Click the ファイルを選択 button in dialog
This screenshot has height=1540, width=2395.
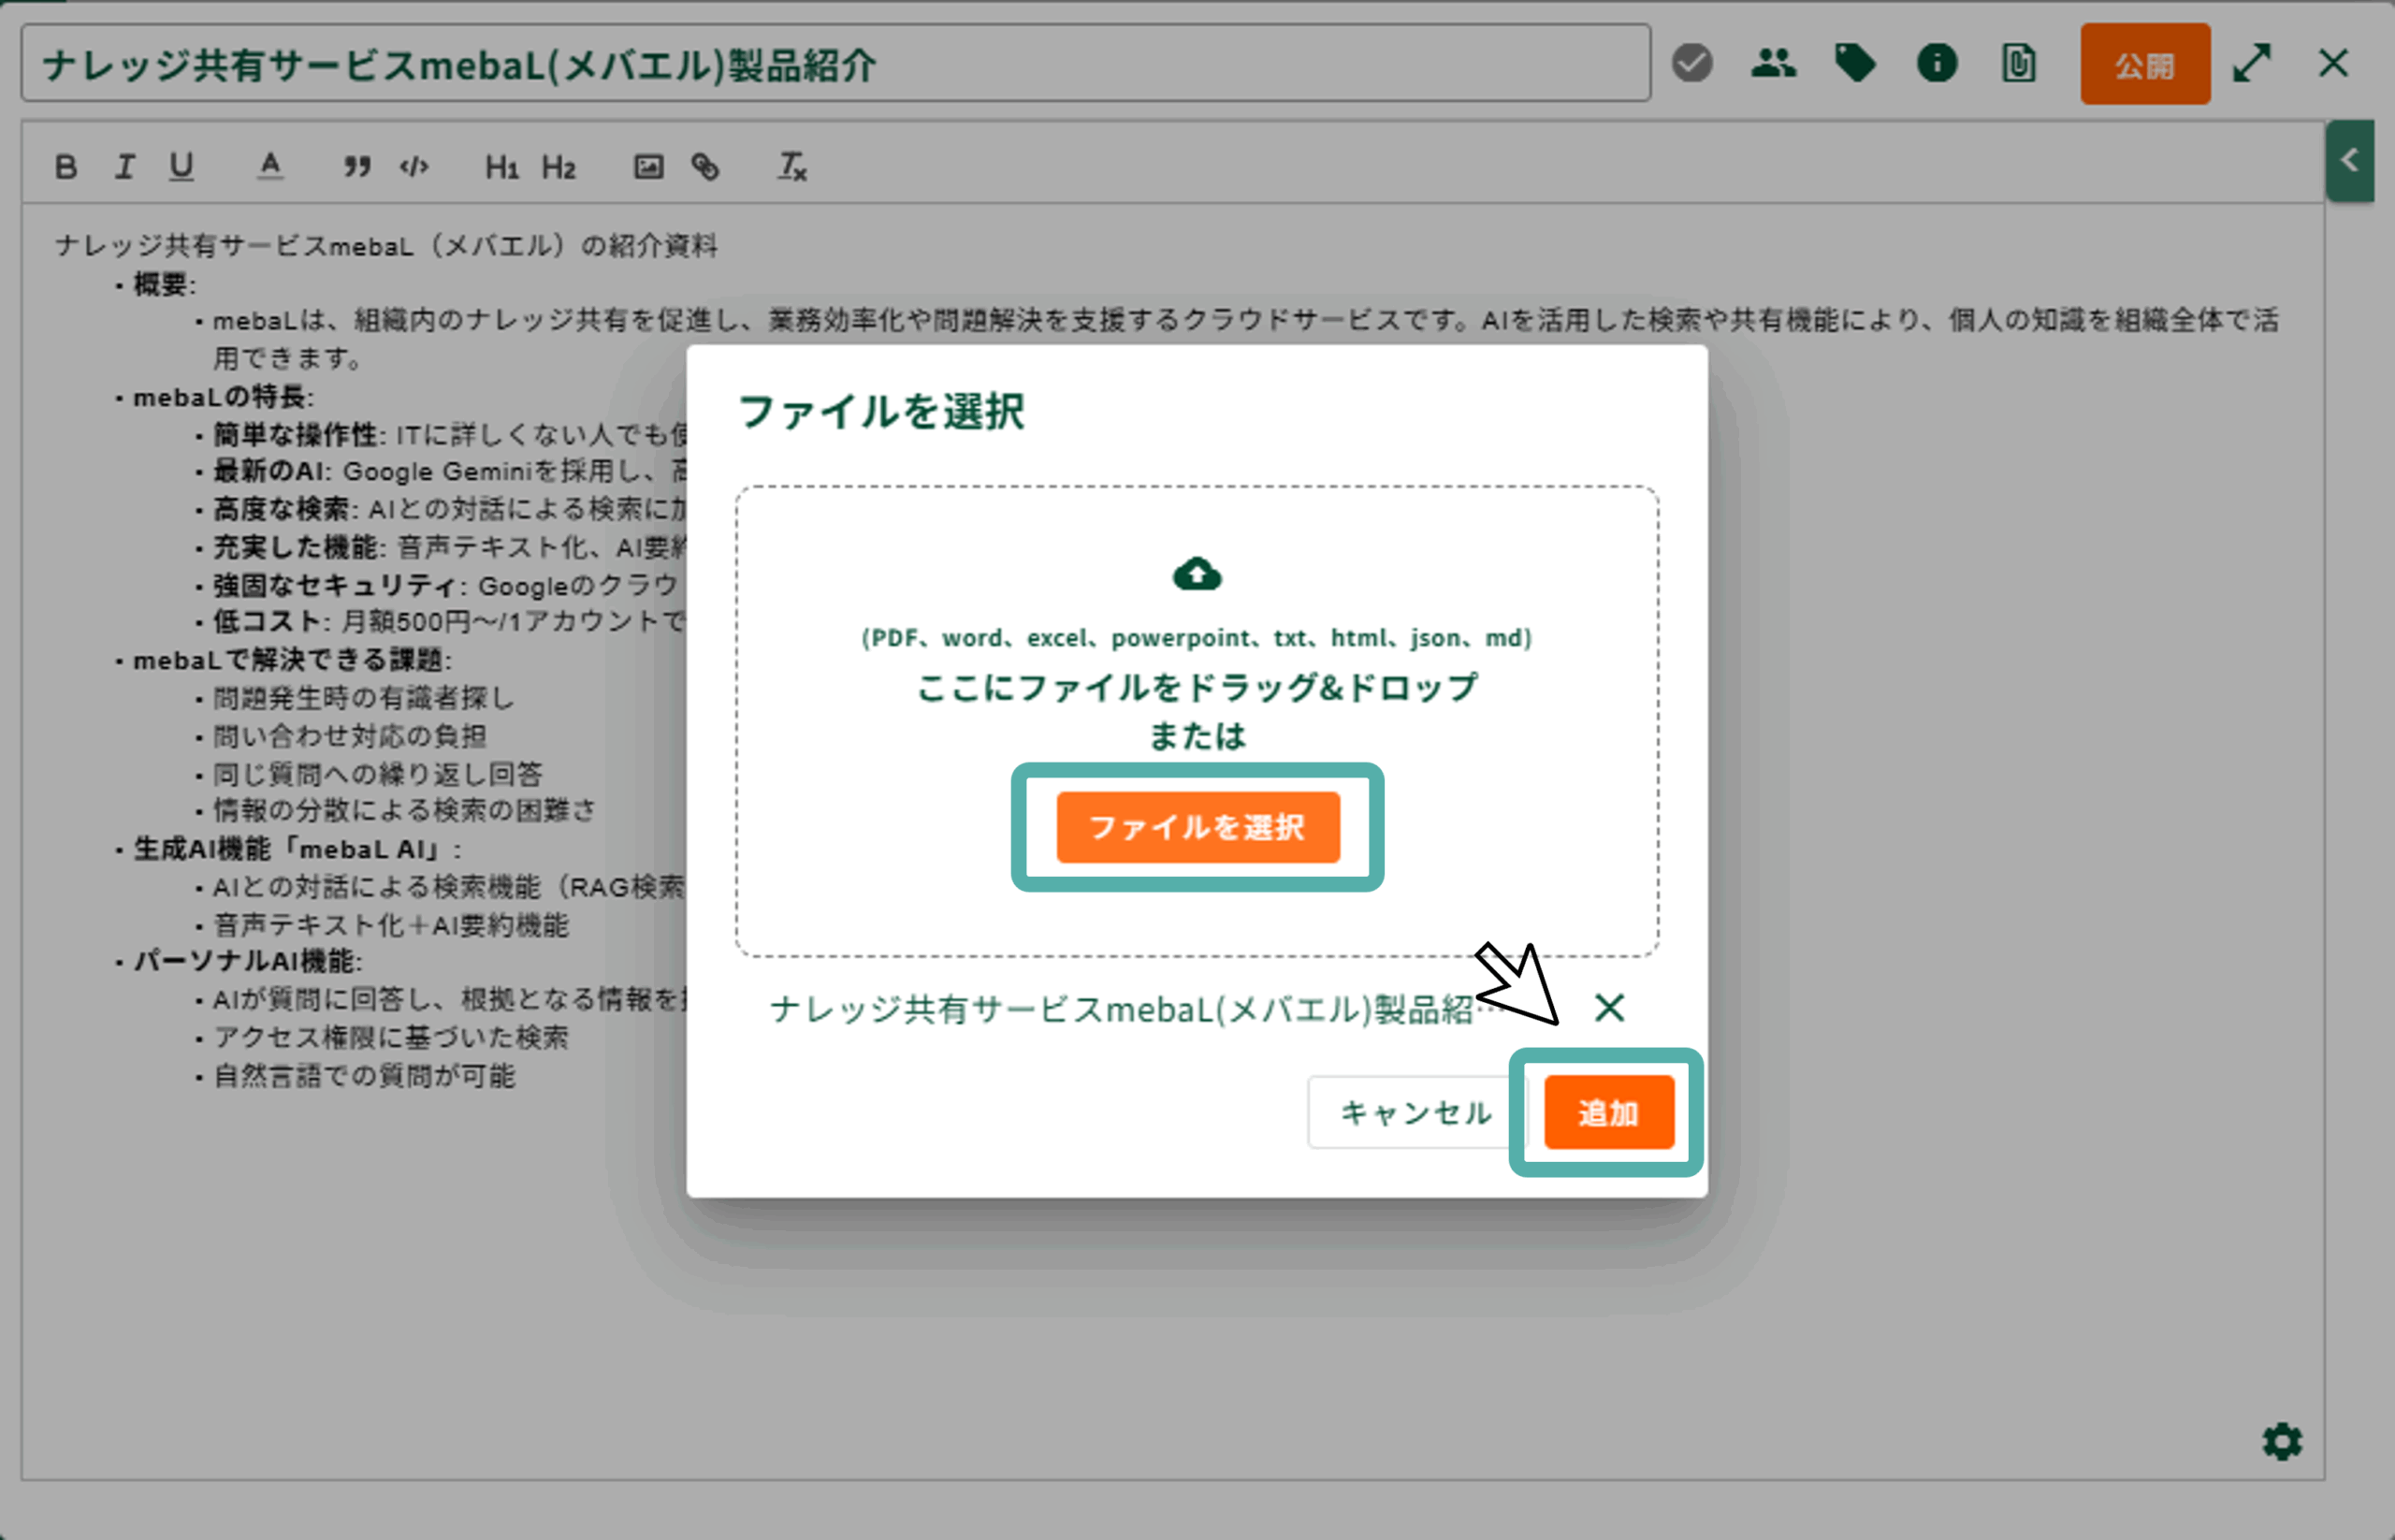click(x=1198, y=827)
